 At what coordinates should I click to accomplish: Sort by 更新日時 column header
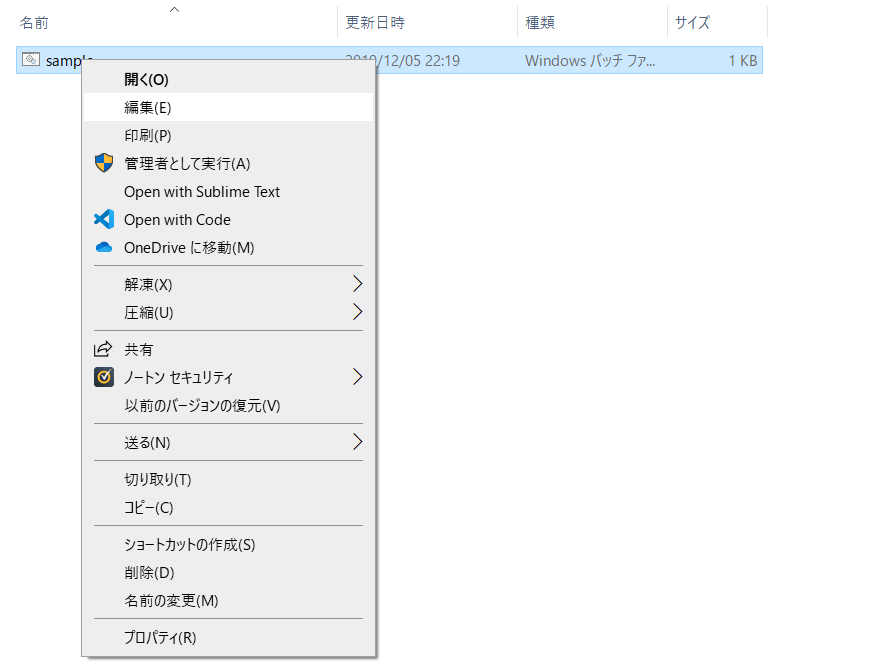[x=375, y=22]
